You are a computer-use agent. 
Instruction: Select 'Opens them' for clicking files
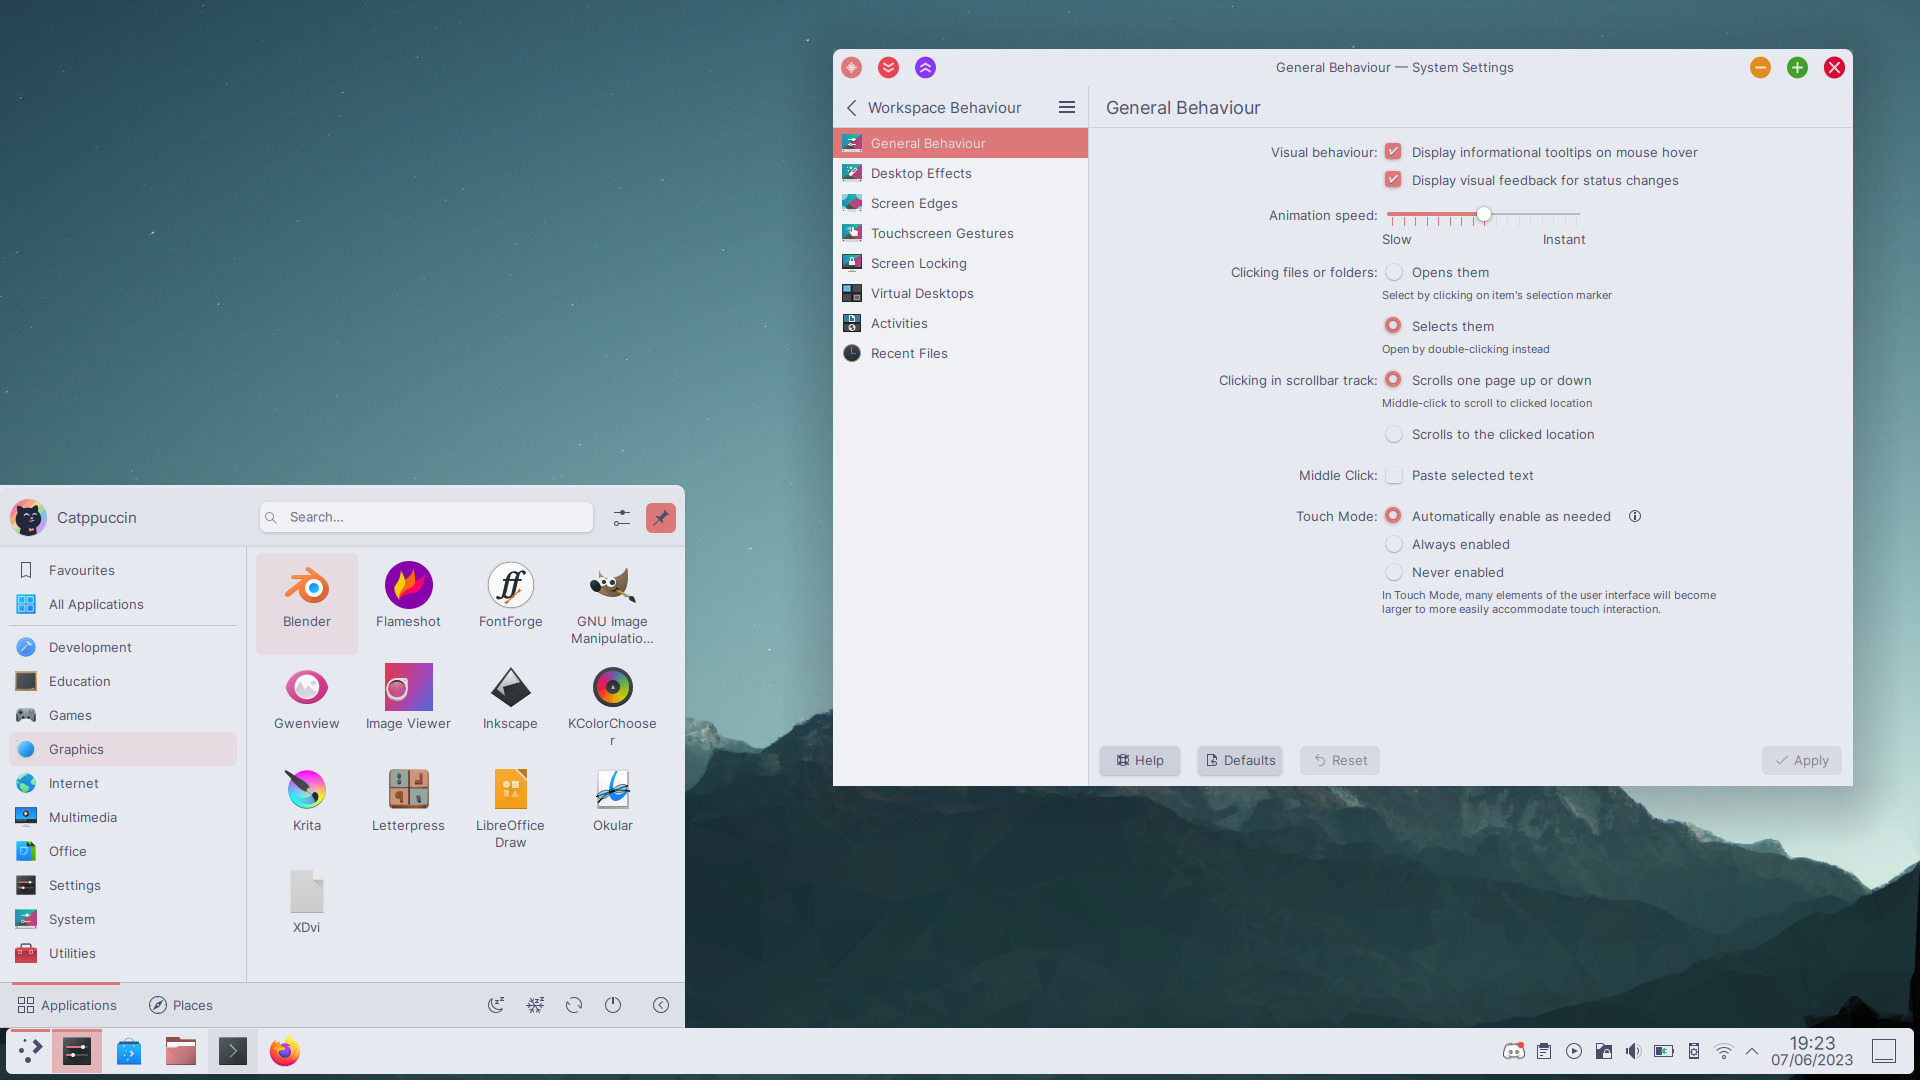click(x=1394, y=272)
